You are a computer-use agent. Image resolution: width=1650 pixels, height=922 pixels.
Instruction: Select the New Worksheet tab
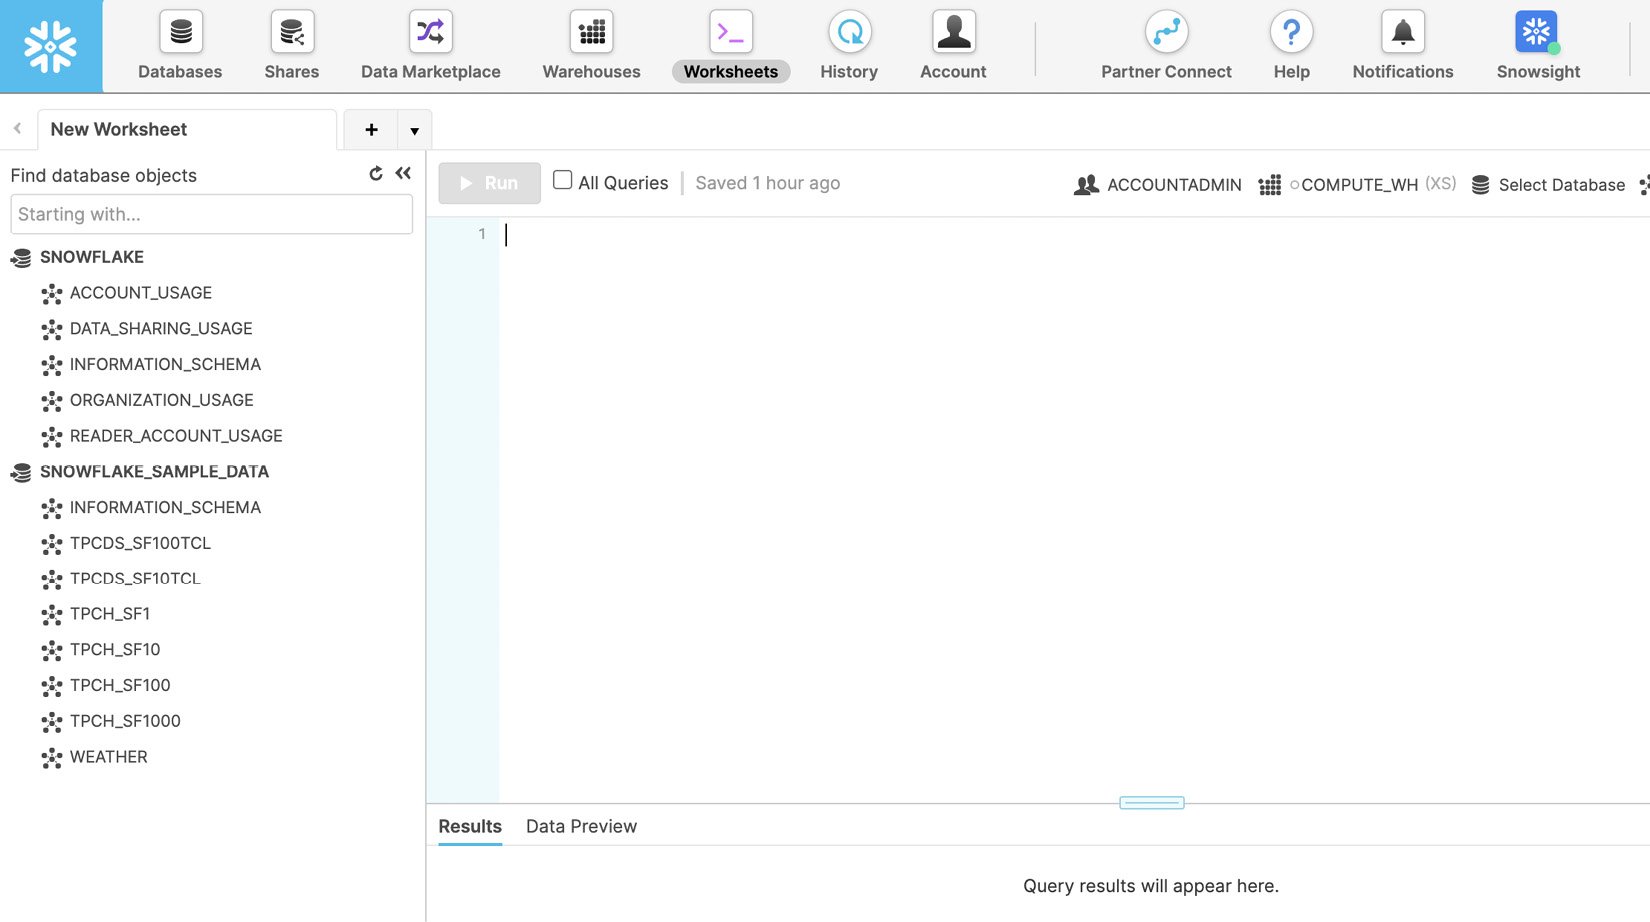tap(187, 130)
